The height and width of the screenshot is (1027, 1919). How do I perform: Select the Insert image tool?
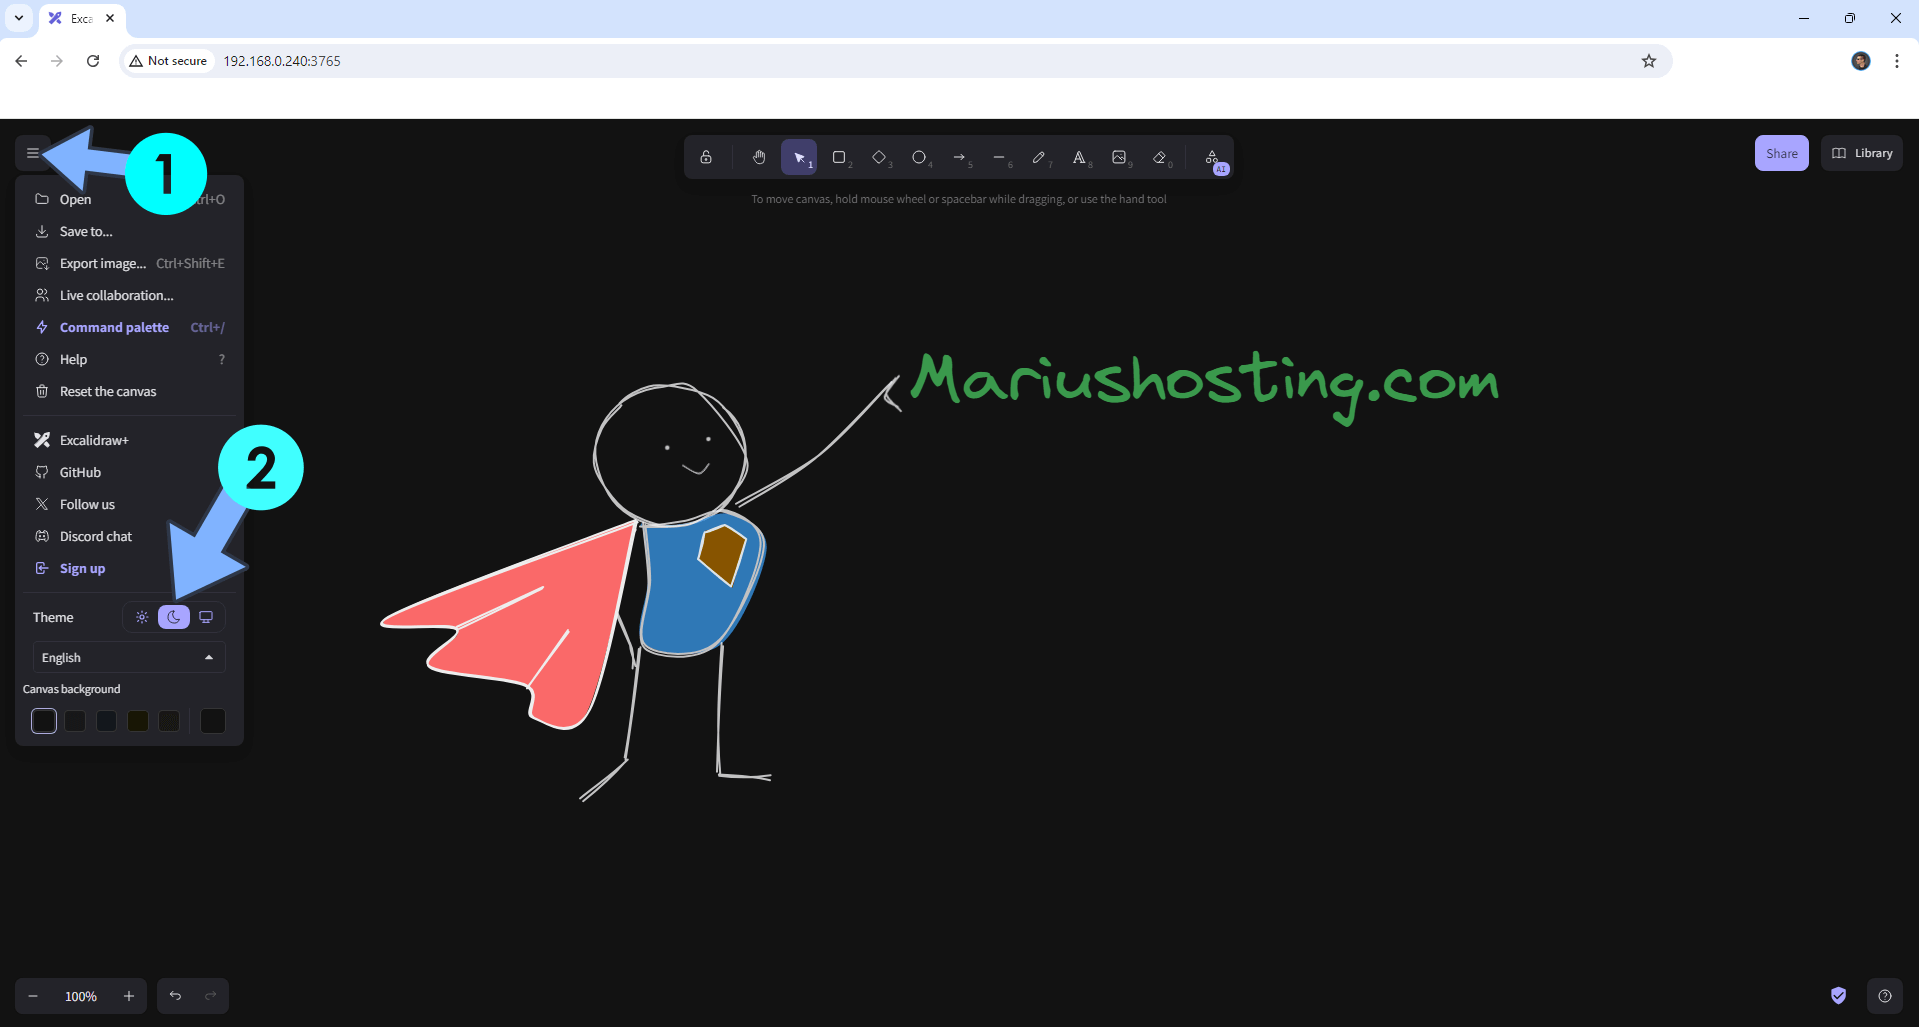tap(1119, 157)
